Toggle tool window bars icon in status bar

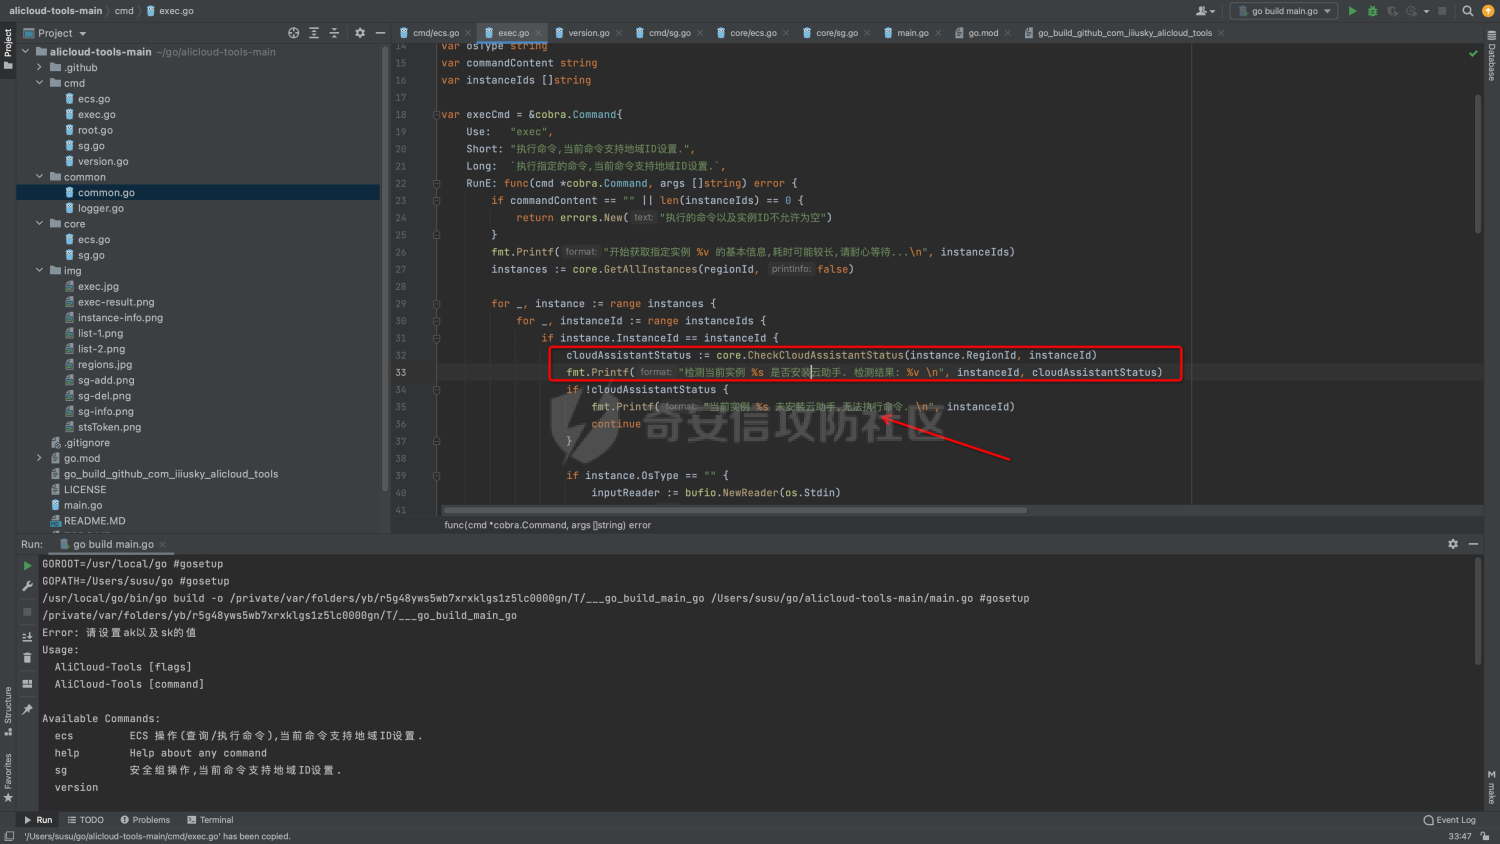tap(9, 836)
